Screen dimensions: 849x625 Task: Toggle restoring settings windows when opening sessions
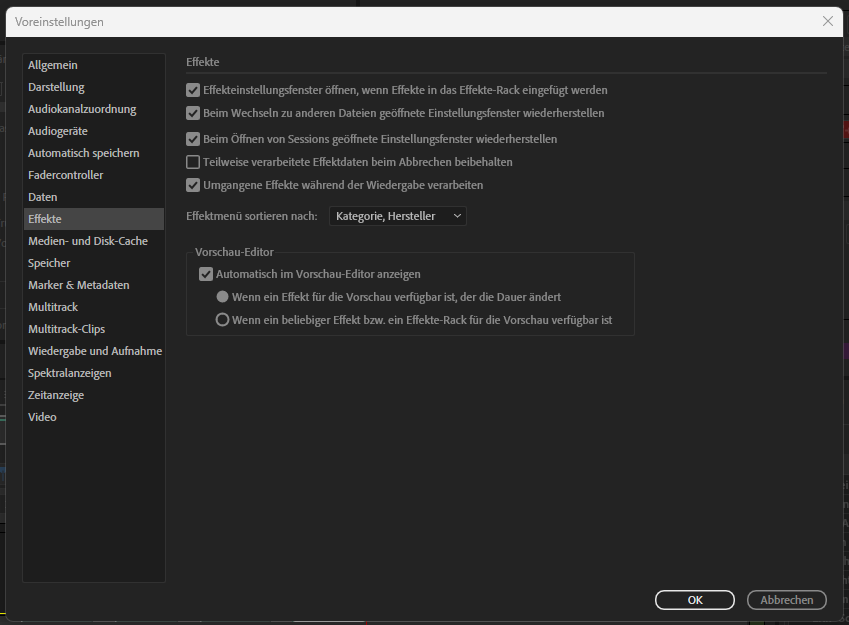[191, 138]
